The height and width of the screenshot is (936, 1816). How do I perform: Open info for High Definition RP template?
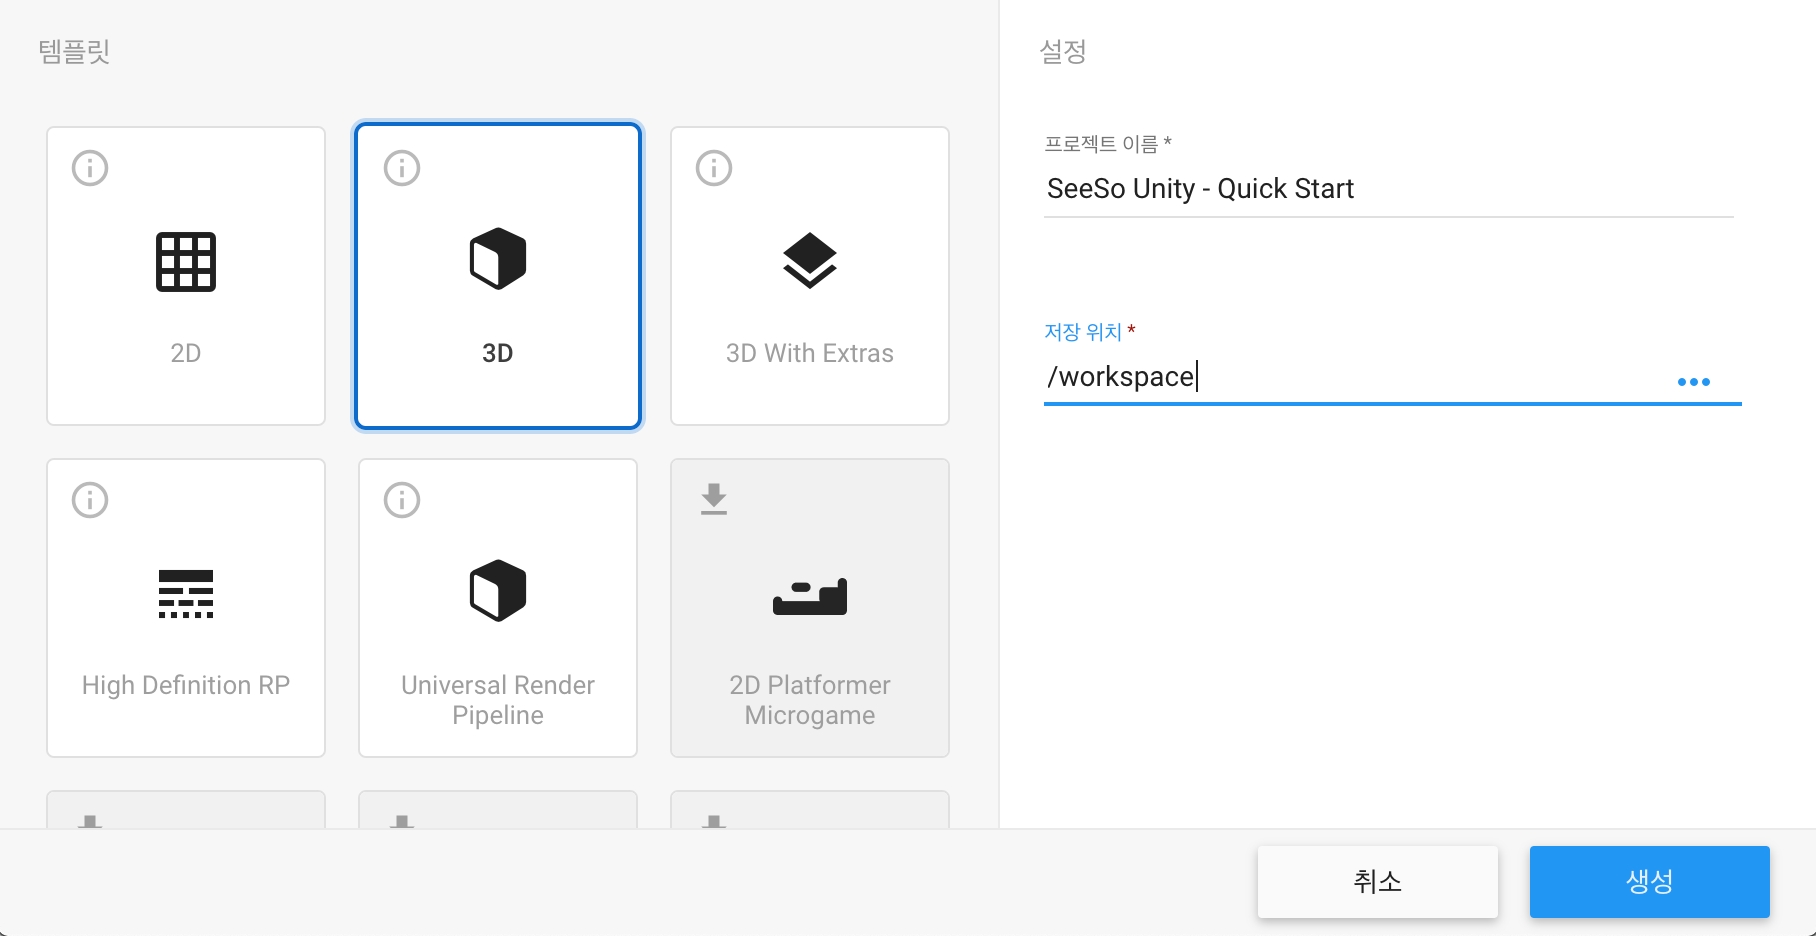tap(90, 500)
